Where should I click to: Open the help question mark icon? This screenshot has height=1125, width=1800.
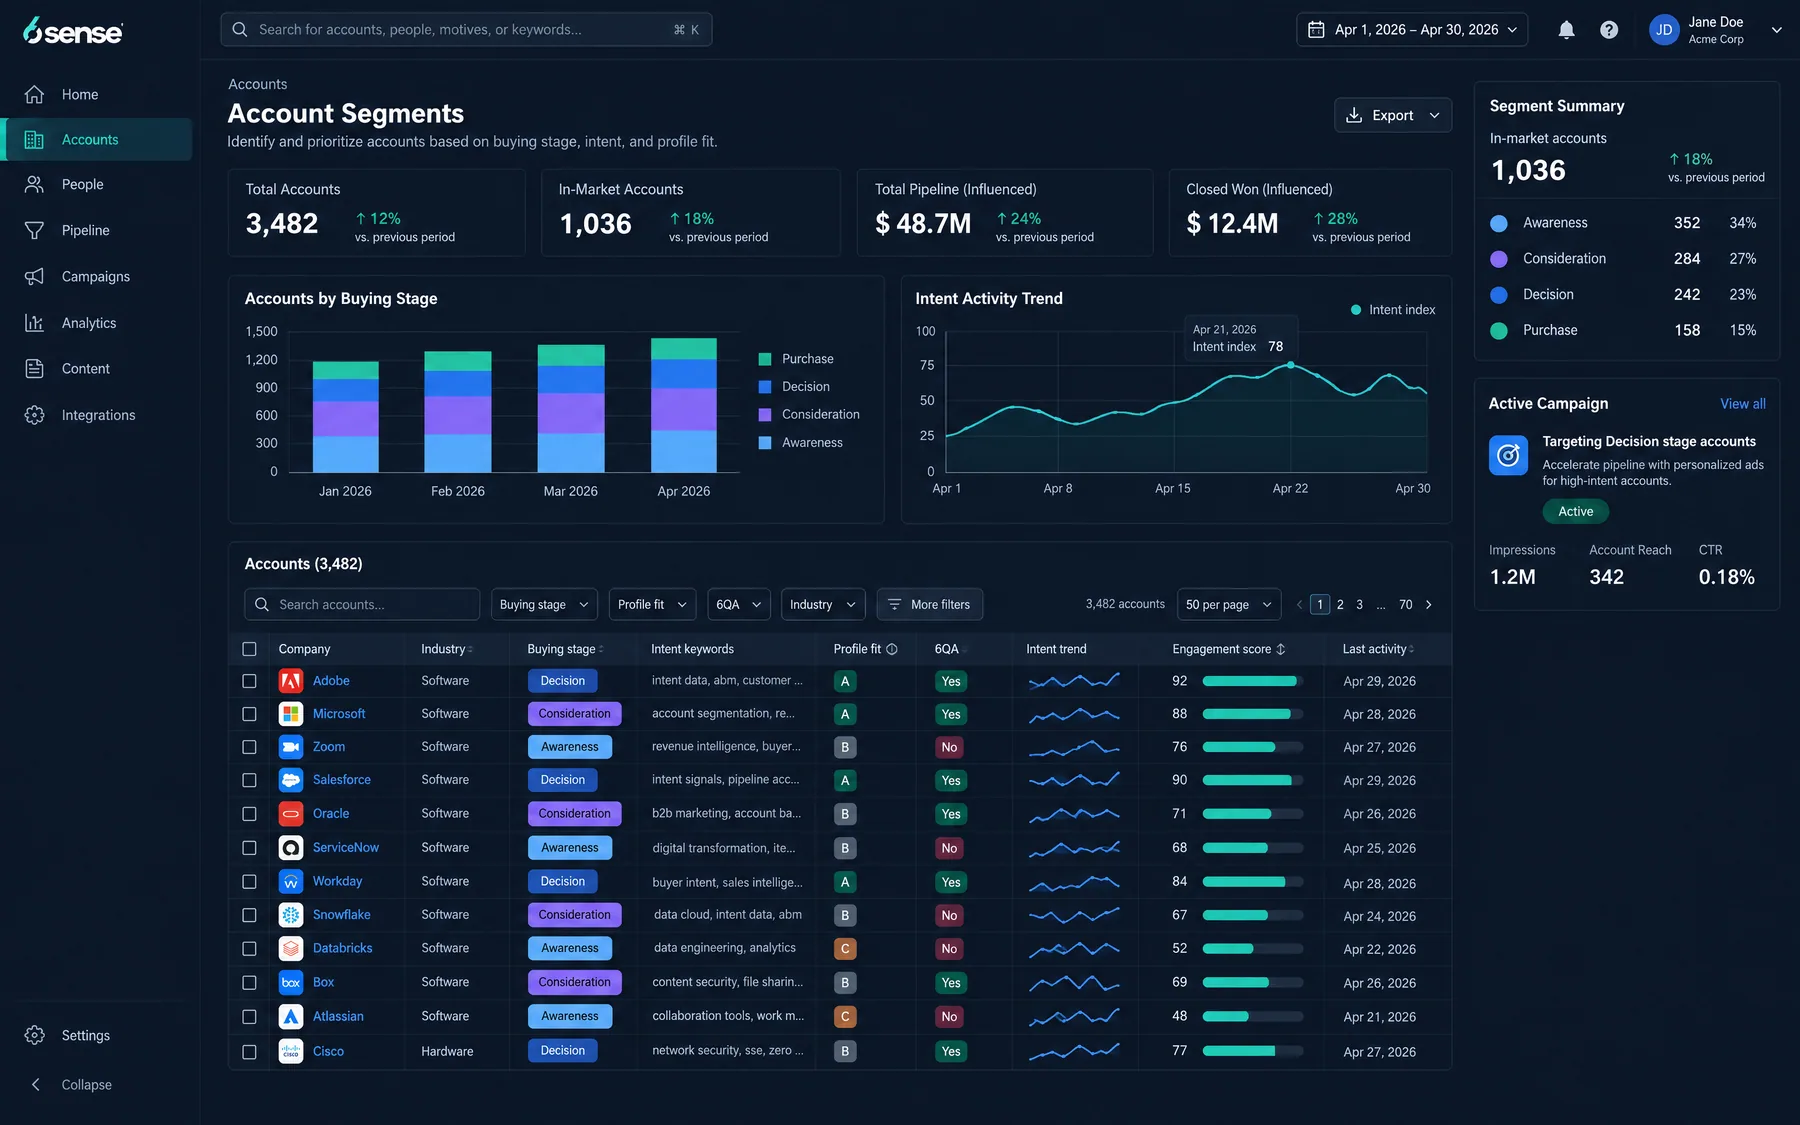[x=1609, y=30]
